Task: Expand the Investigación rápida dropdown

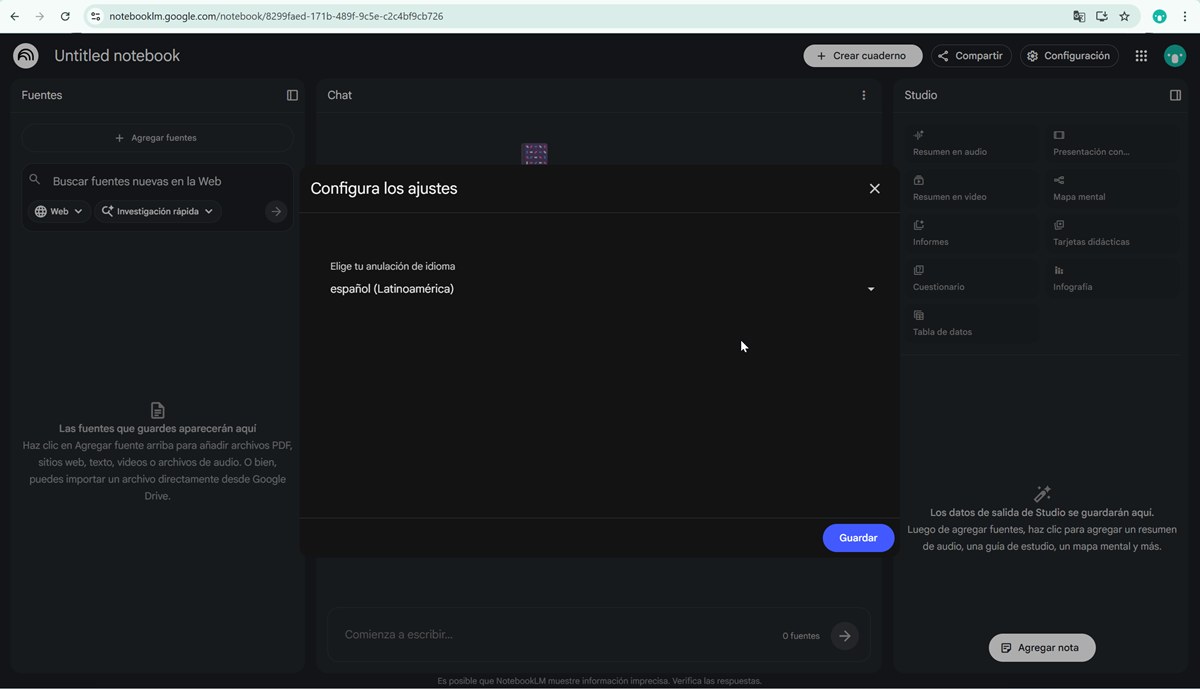Action: (x=158, y=211)
